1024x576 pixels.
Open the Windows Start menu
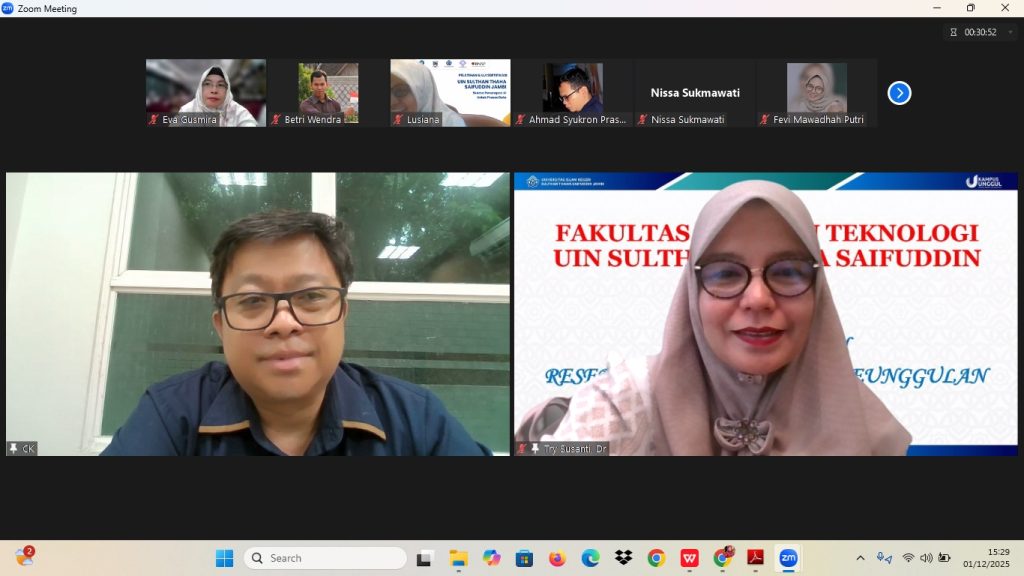(x=224, y=558)
